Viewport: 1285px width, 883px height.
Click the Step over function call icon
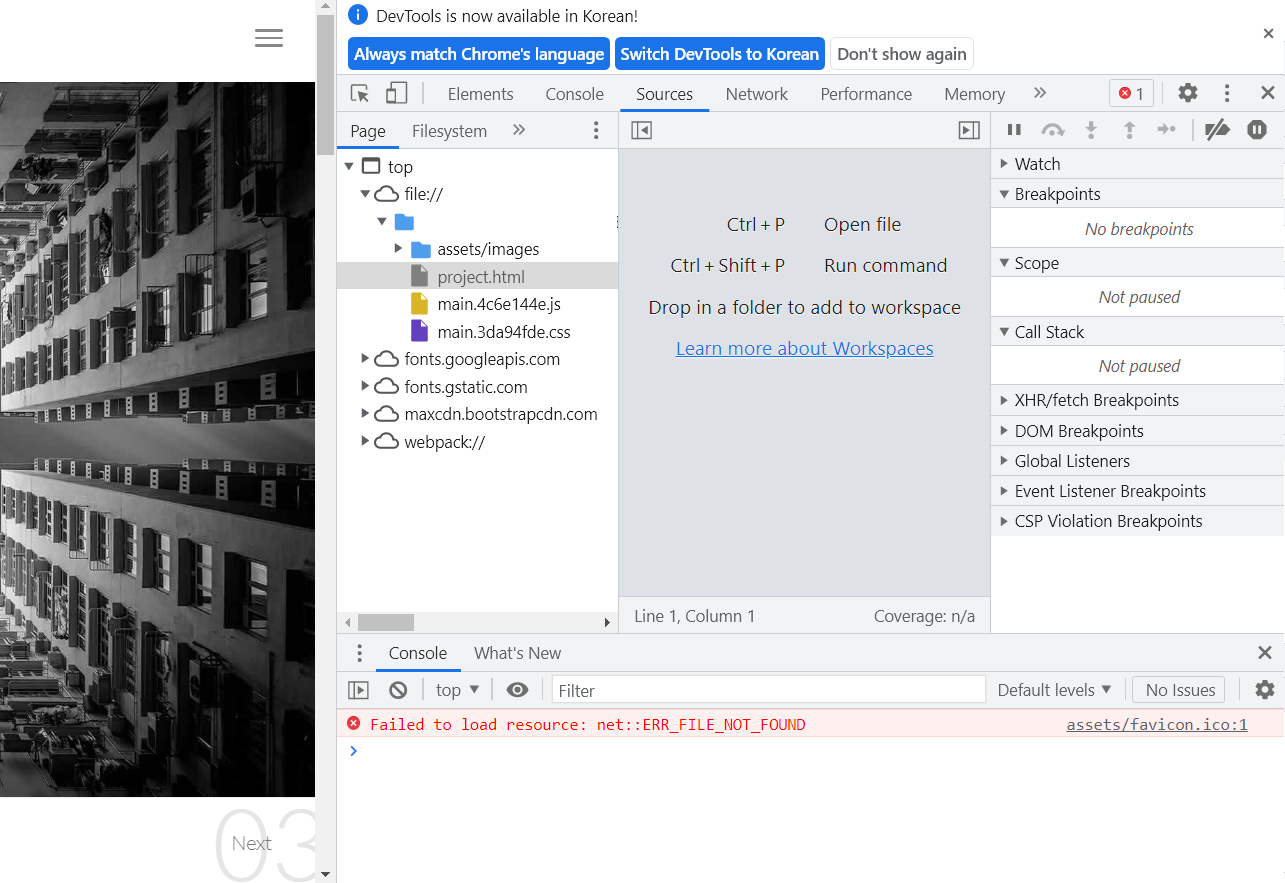pos(1053,129)
